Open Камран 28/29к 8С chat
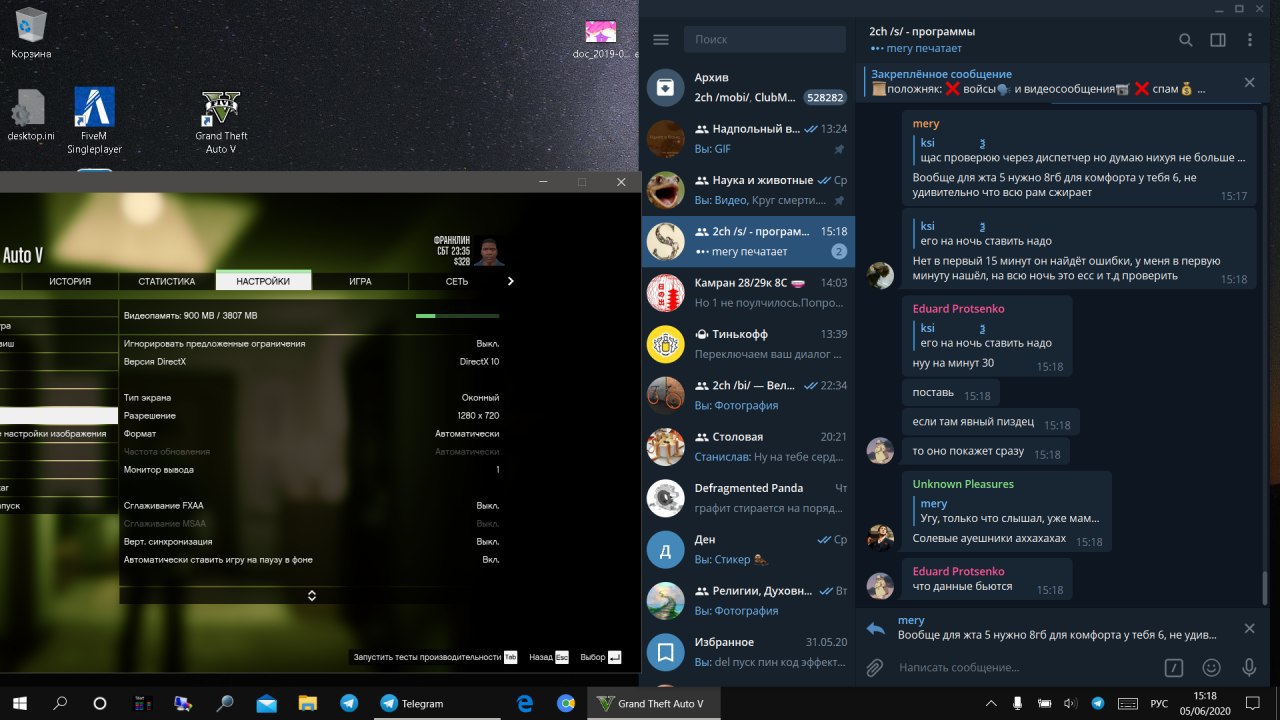 pos(748,292)
